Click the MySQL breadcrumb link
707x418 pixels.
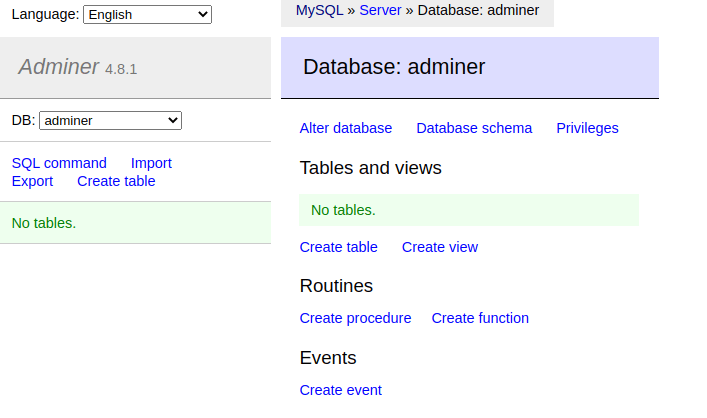click(319, 10)
